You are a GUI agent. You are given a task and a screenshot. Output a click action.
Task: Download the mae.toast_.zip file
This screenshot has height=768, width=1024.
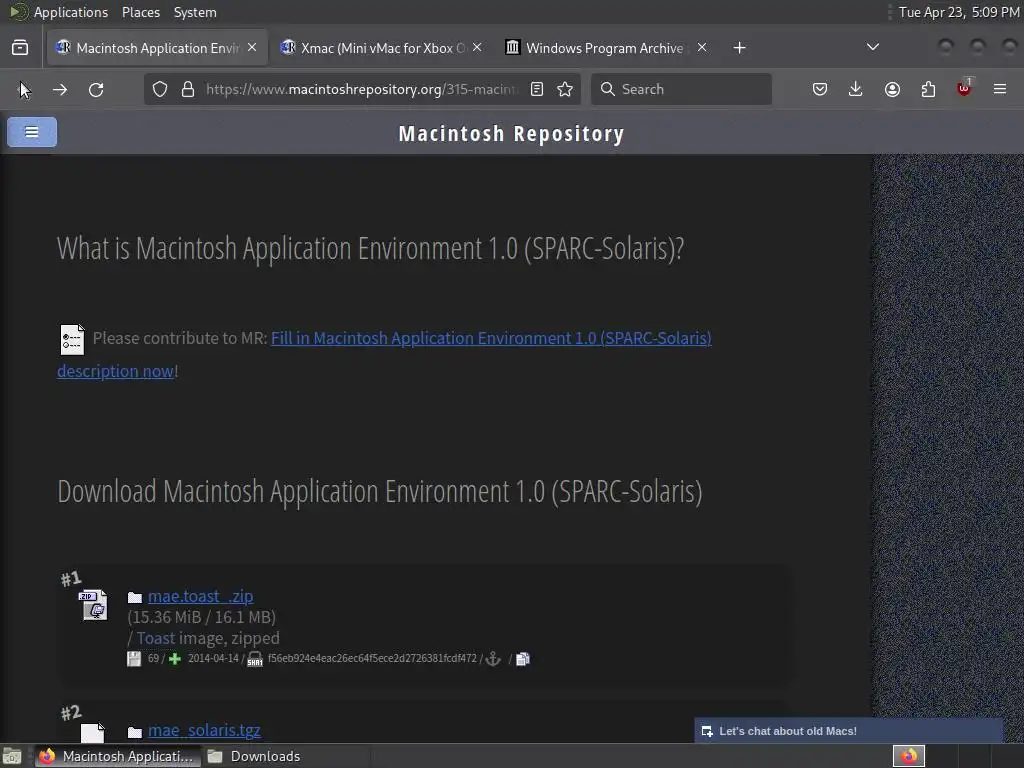200,596
